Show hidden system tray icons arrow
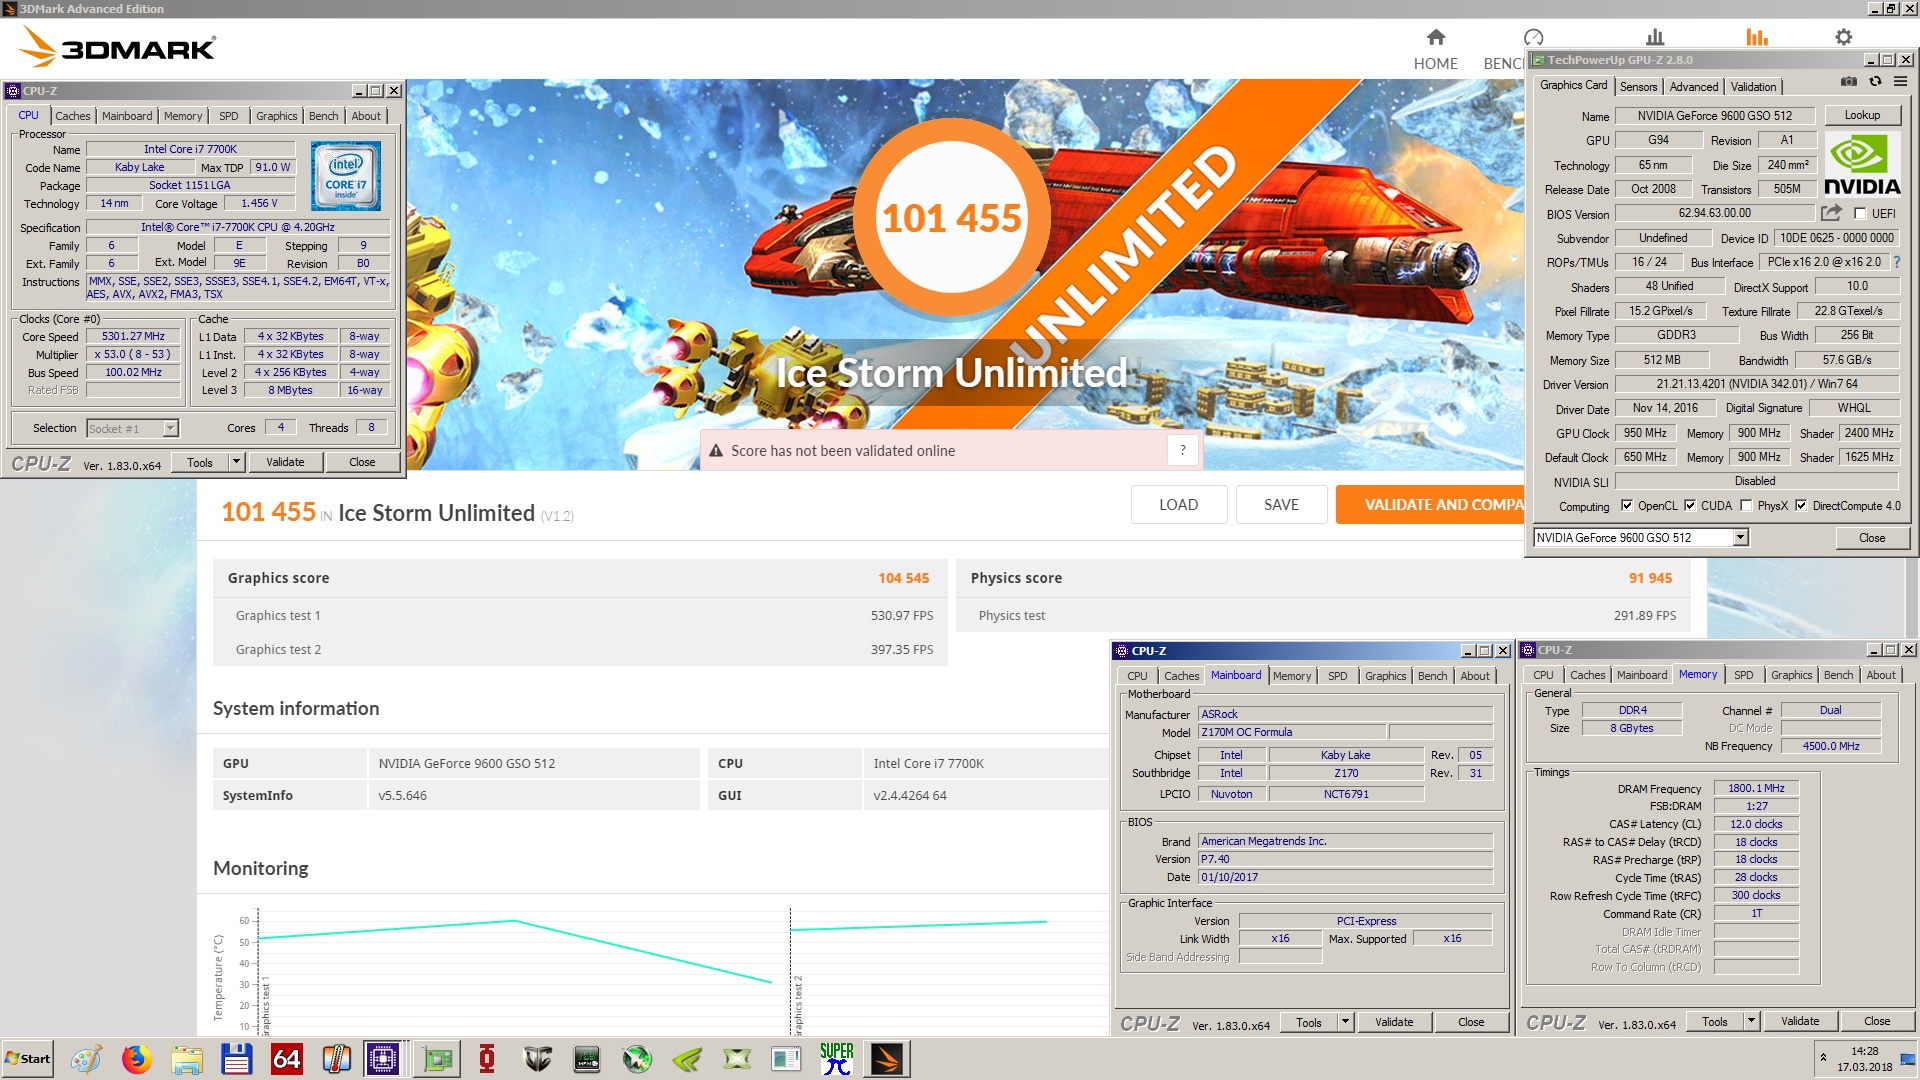This screenshot has height=1080, width=1920. tap(1823, 1057)
